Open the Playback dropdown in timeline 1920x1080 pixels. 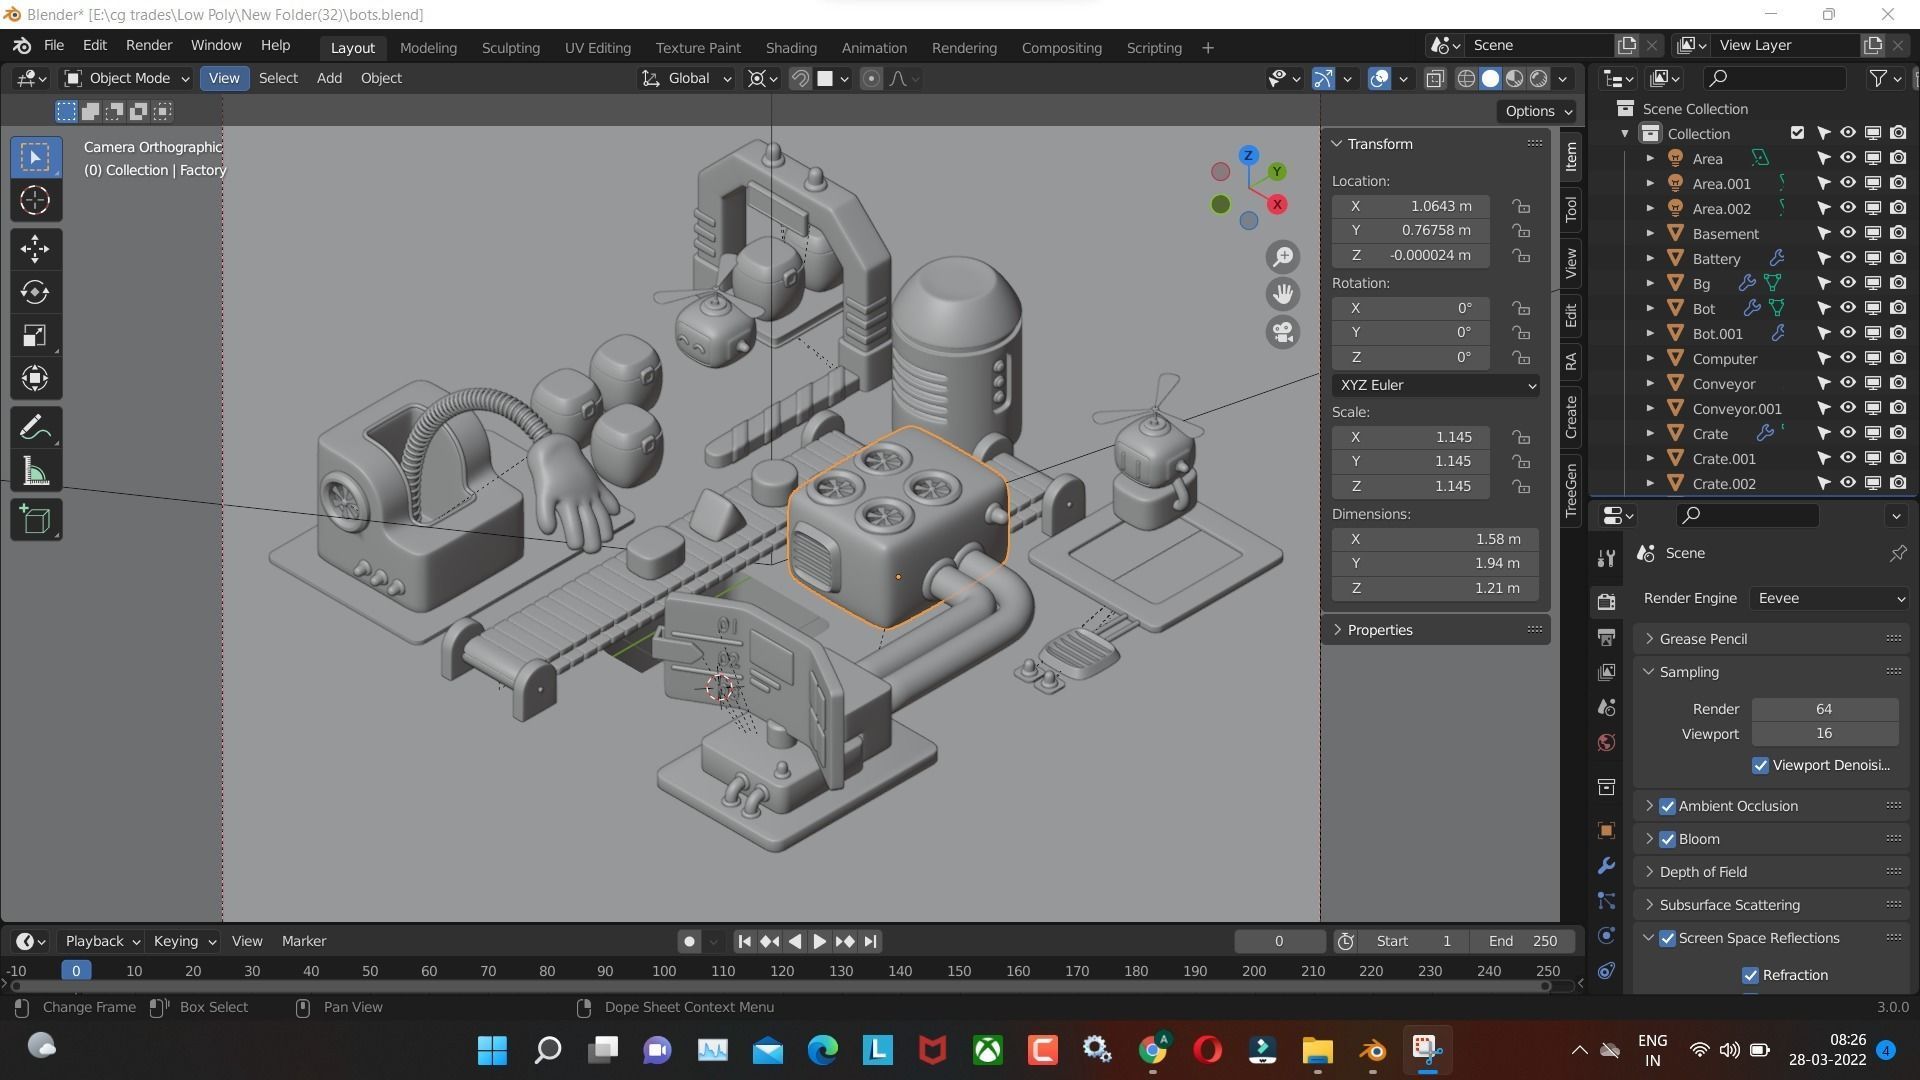click(x=101, y=941)
